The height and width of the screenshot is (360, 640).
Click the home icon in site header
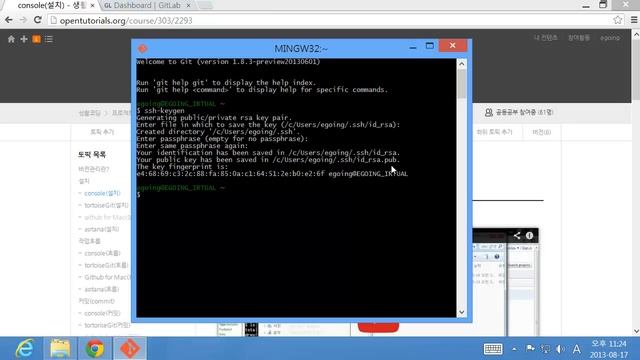(11, 39)
